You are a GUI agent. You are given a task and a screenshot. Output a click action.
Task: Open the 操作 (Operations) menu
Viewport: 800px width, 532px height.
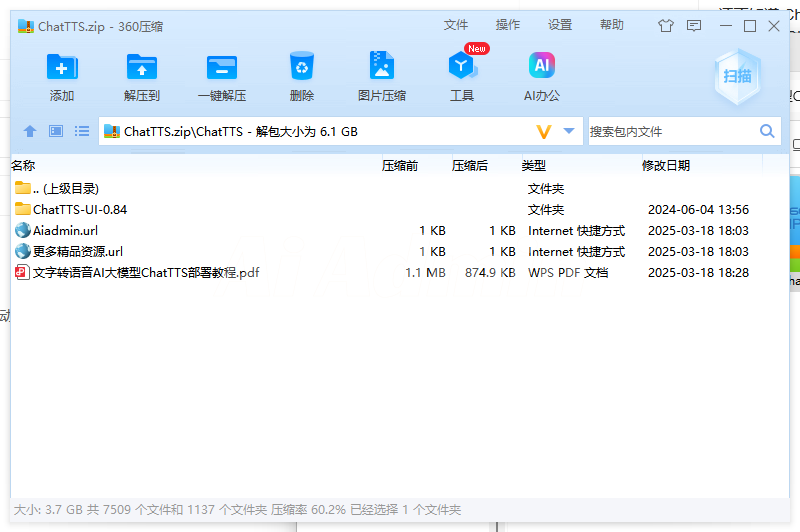click(x=508, y=25)
